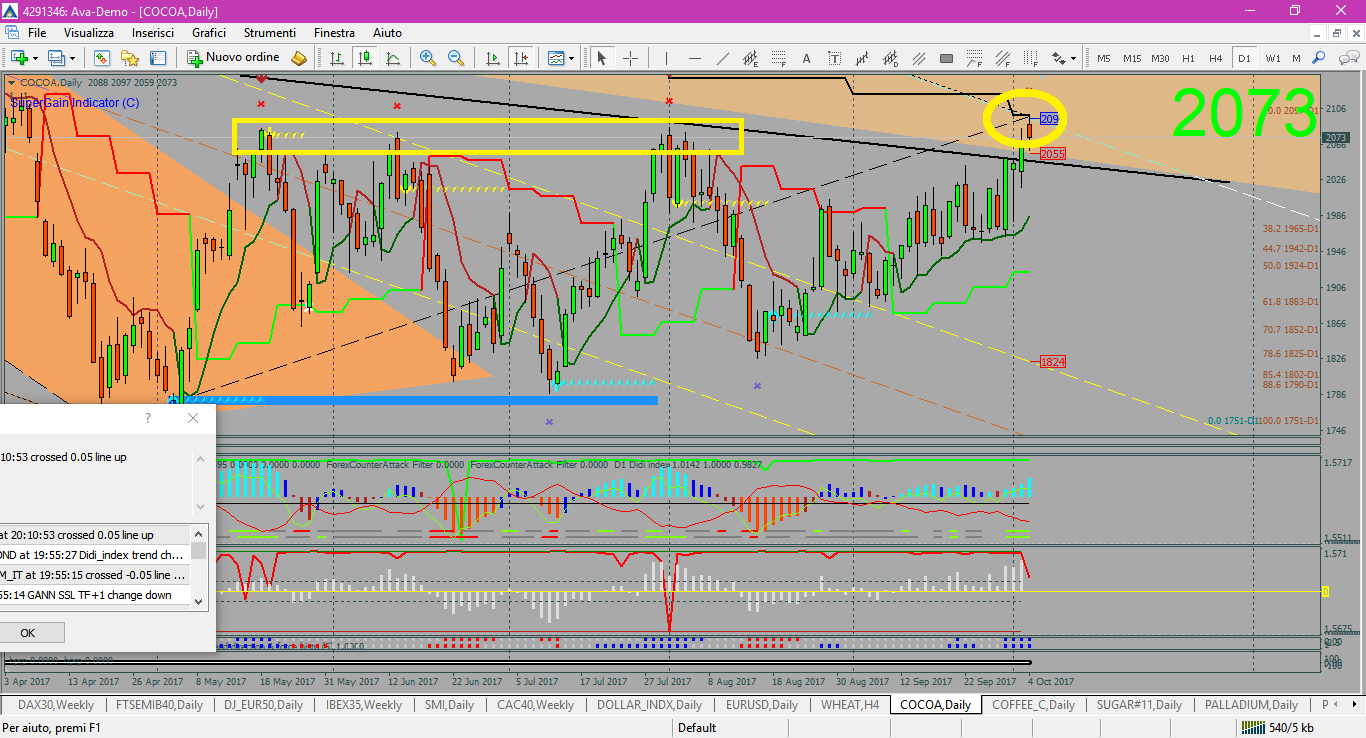
Task: Open the Strumenti menu
Action: (x=270, y=33)
